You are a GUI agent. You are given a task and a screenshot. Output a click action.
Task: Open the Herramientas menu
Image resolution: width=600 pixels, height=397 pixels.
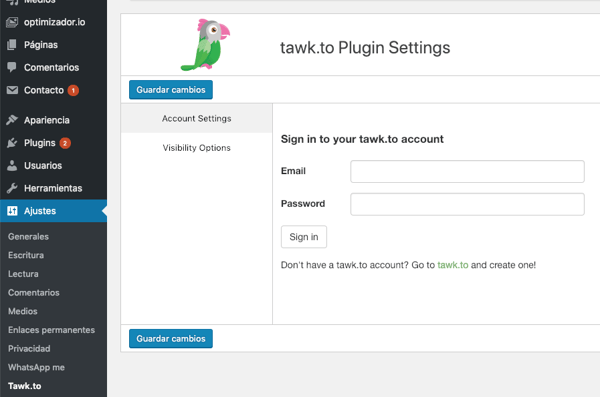54,188
